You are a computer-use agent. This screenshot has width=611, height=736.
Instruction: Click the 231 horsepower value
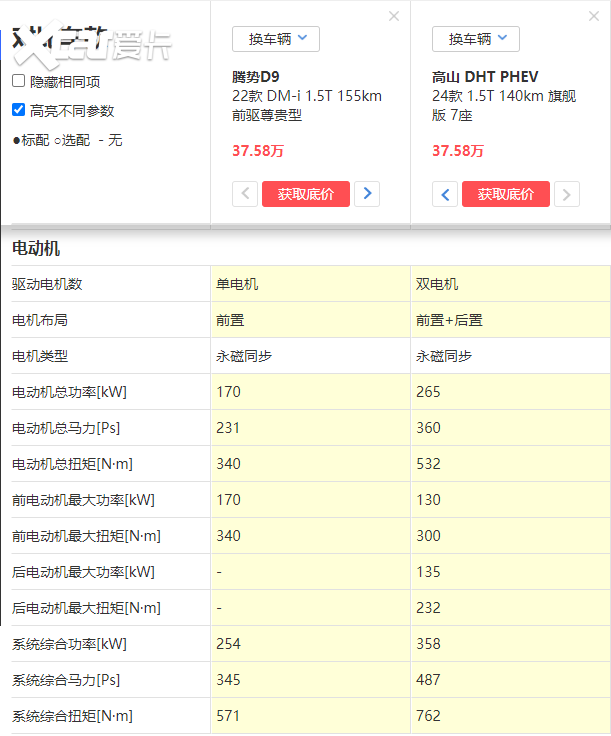pyautogui.click(x=229, y=428)
